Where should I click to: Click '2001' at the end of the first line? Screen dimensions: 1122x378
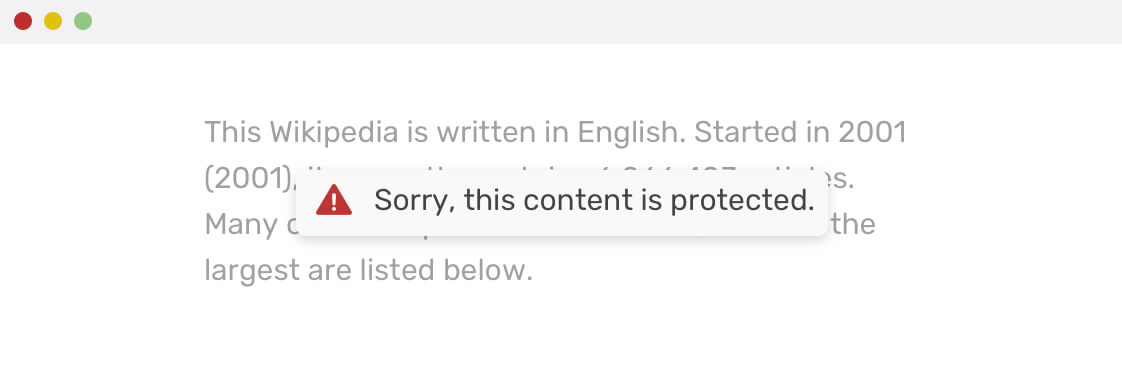click(872, 132)
